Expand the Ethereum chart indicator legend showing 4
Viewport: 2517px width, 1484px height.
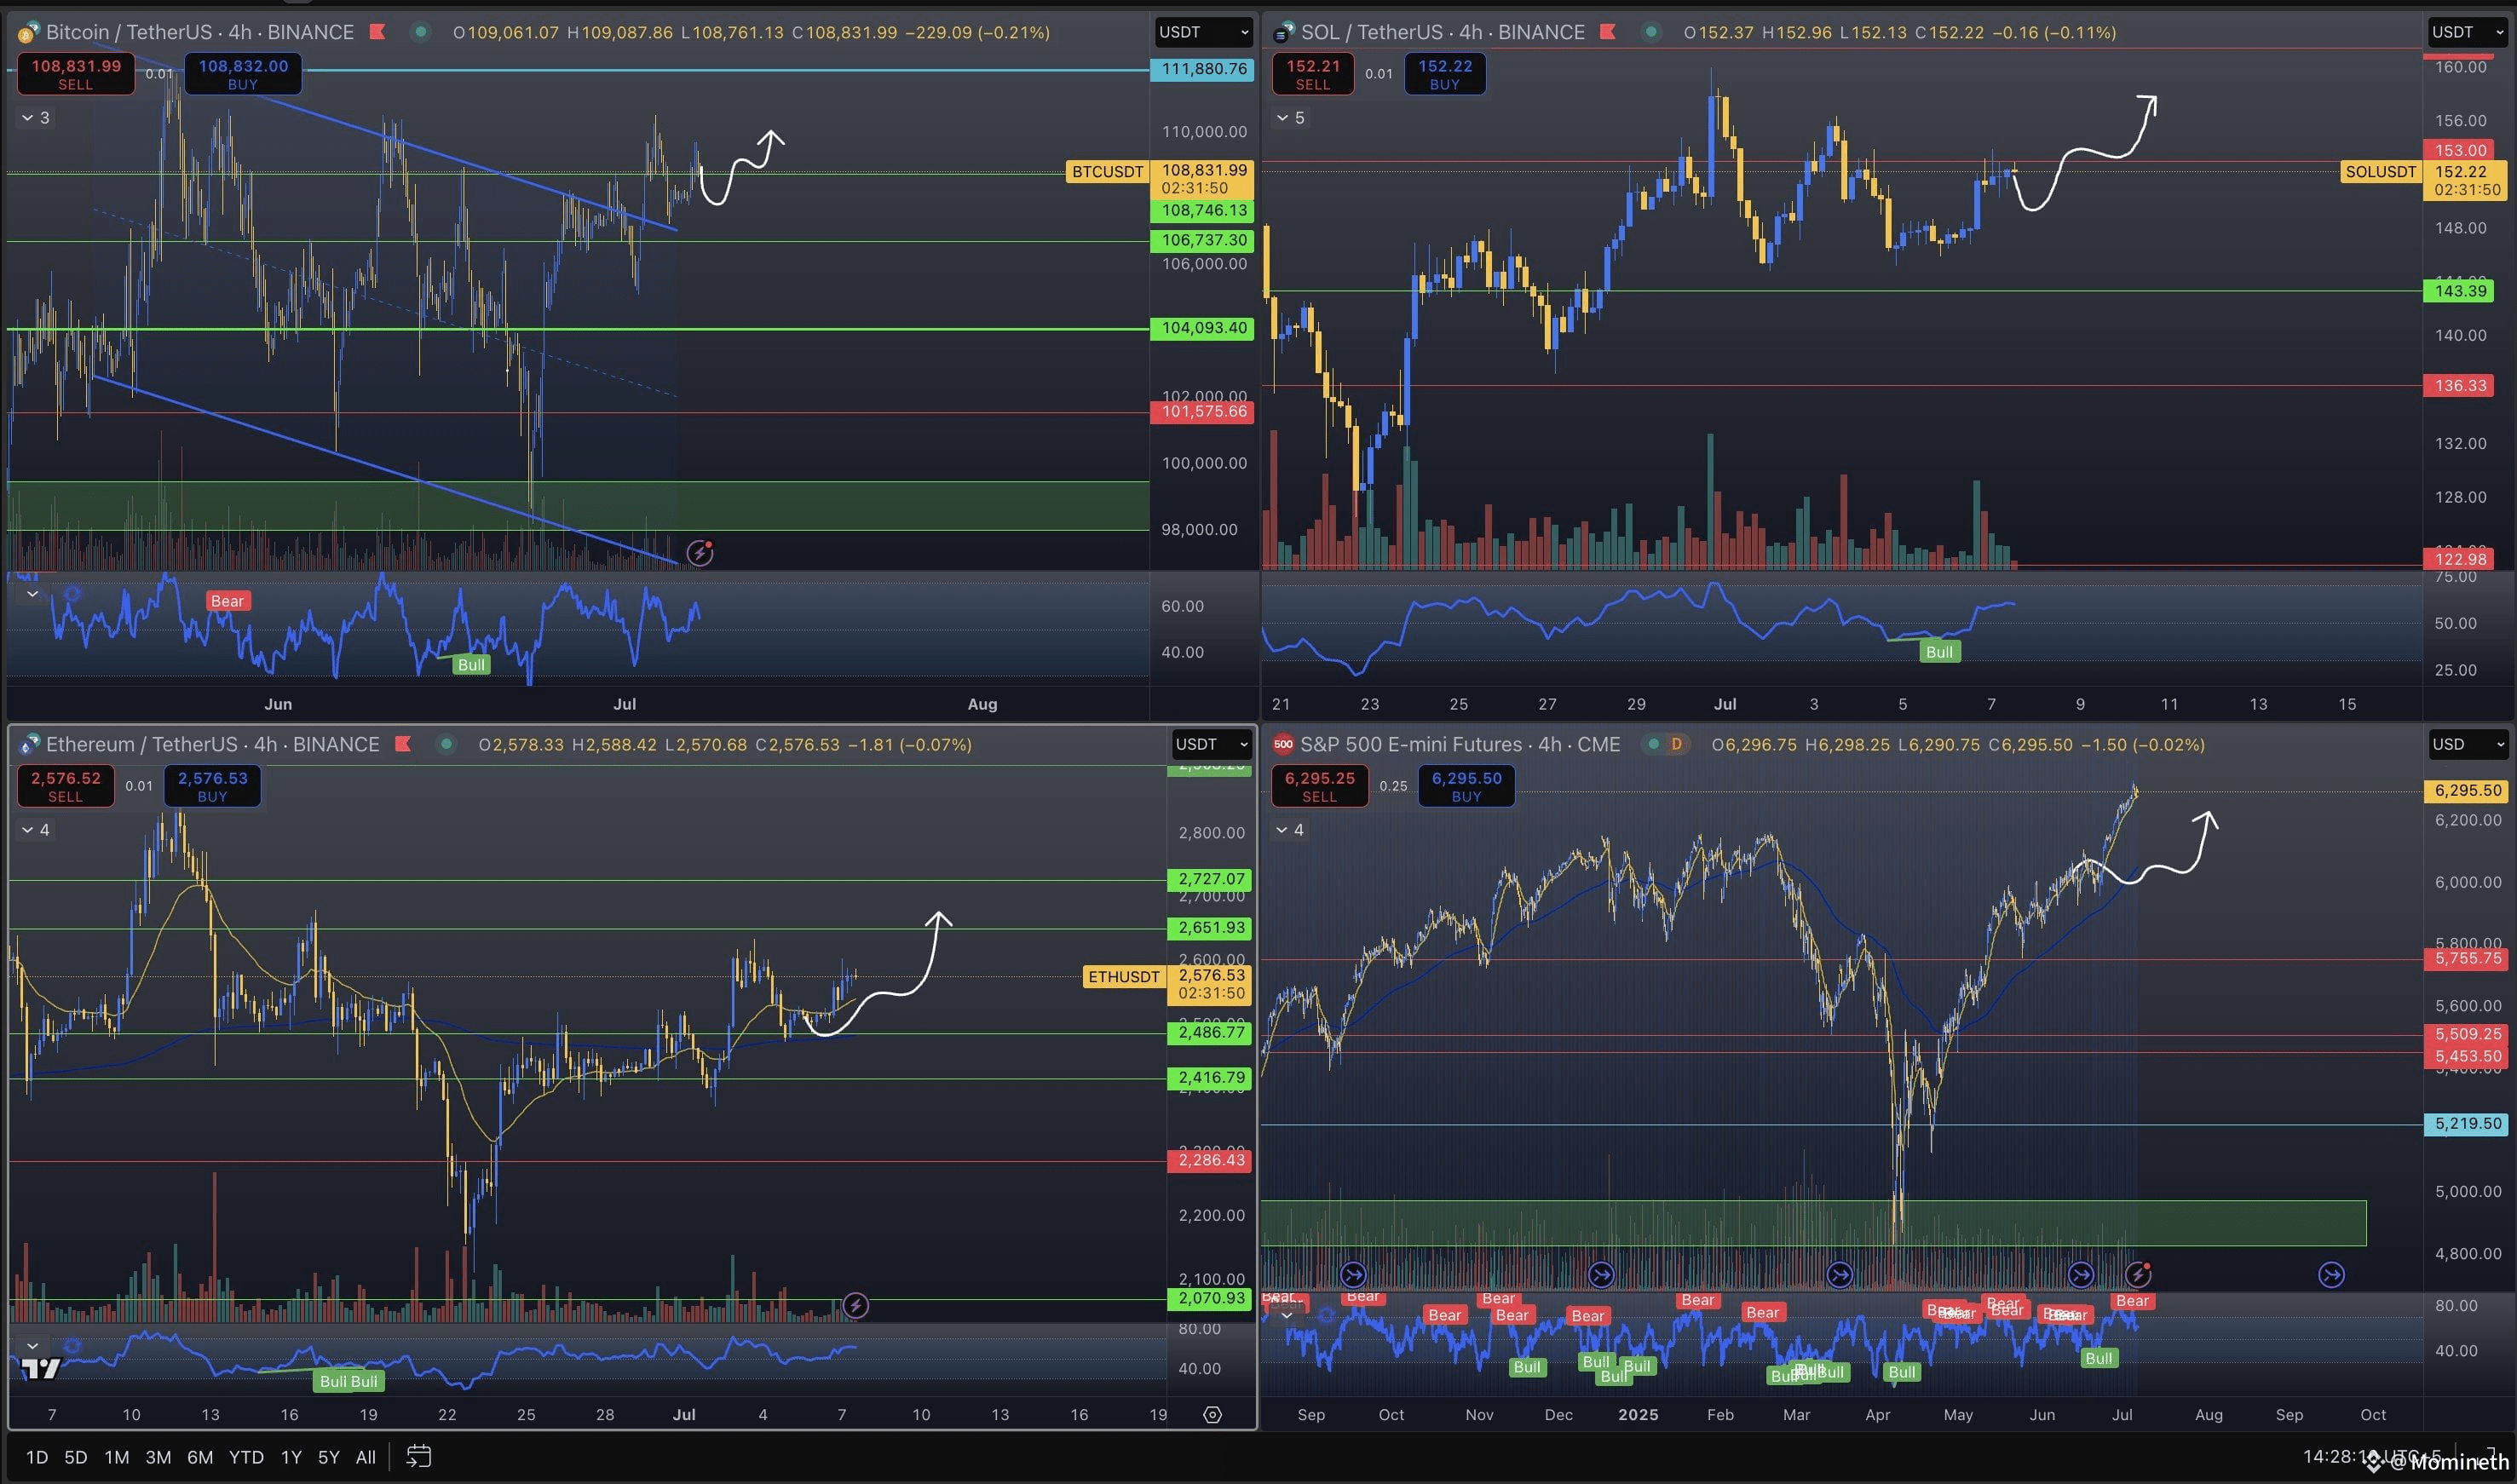[x=35, y=830]
